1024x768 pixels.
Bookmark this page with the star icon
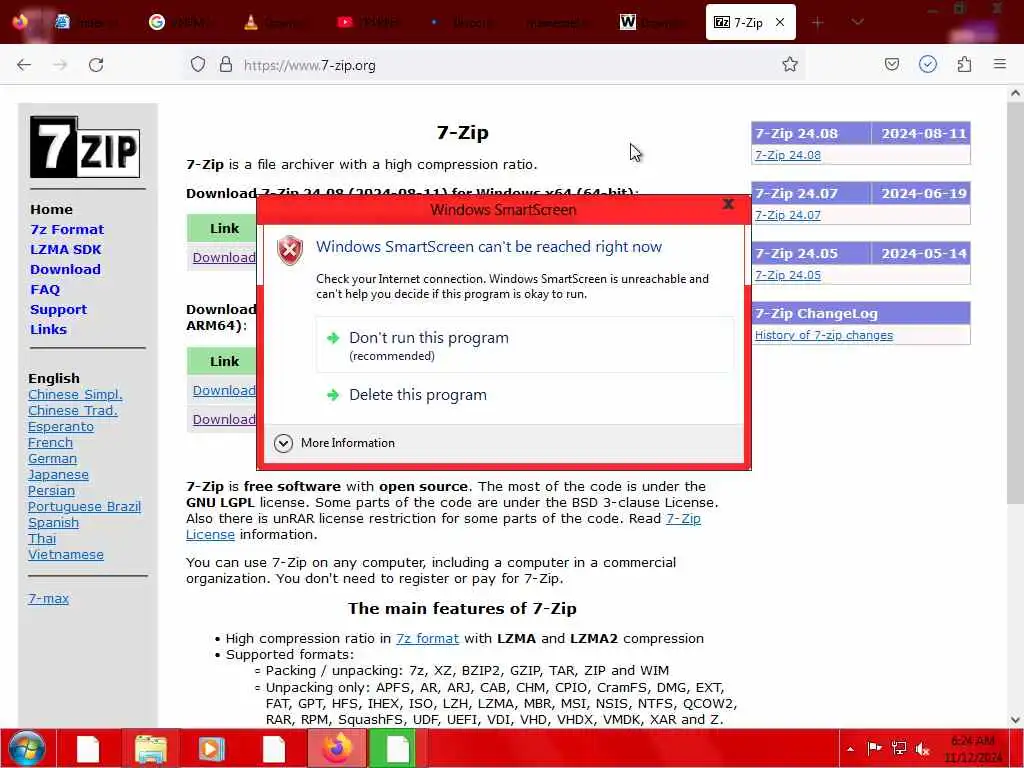(x=790, y=64)
